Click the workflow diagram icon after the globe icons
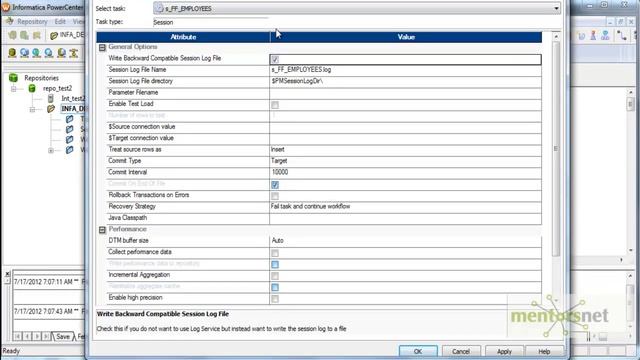Viewport: 640px width, 360px height. tap(74, 53)
